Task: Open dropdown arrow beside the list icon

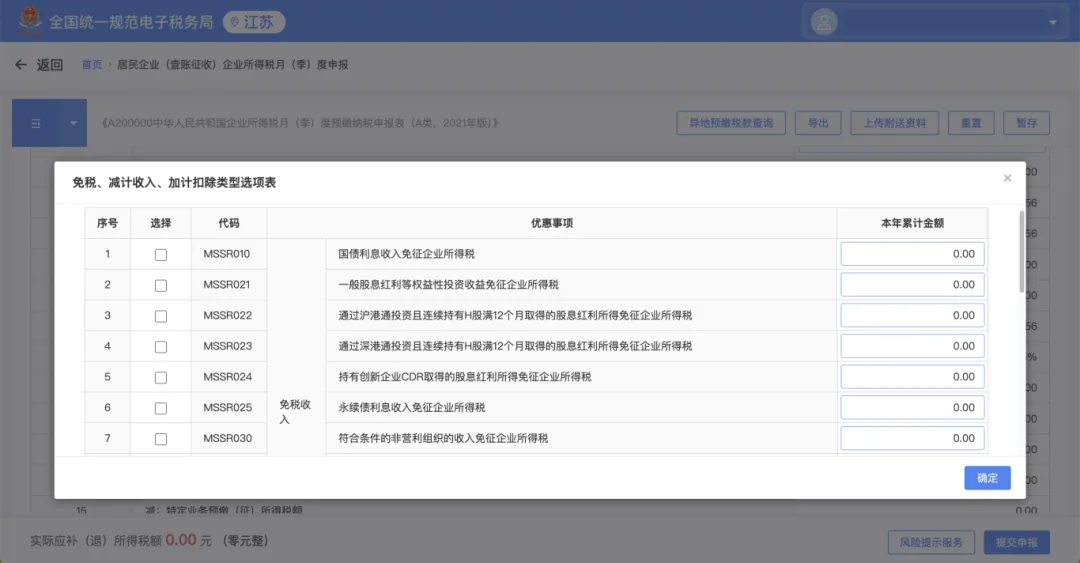Action: tap(73, 123)
